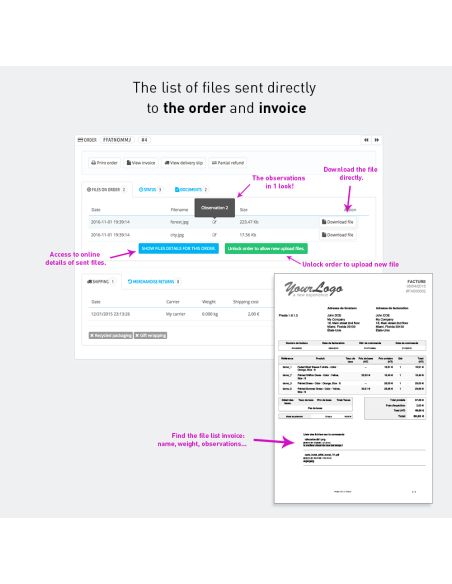Open View invoice
The height and width of the screenshot is (584, 452).
pos(141,163)
